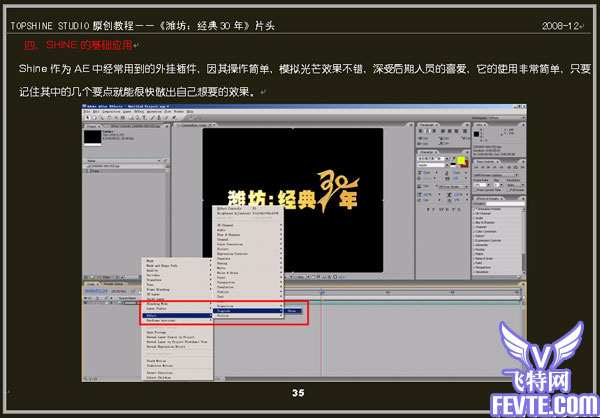Click left-align text icon in Paragraph panel
The height and width of the screenshot is (418, 600).
tap(421, 131)
